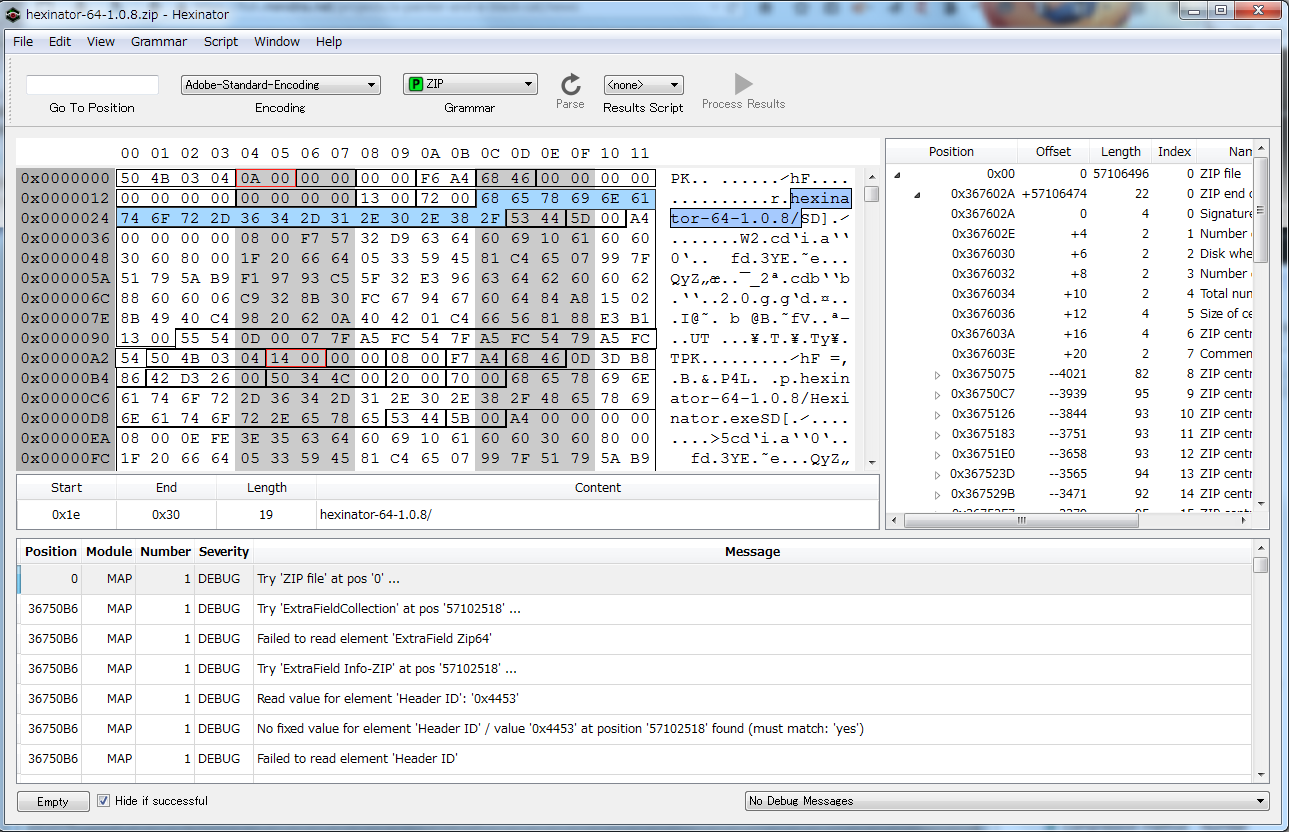Expand the tree node at 0x3675075
This screenshot has height=832, width=1289.
(x=937, y=374)
